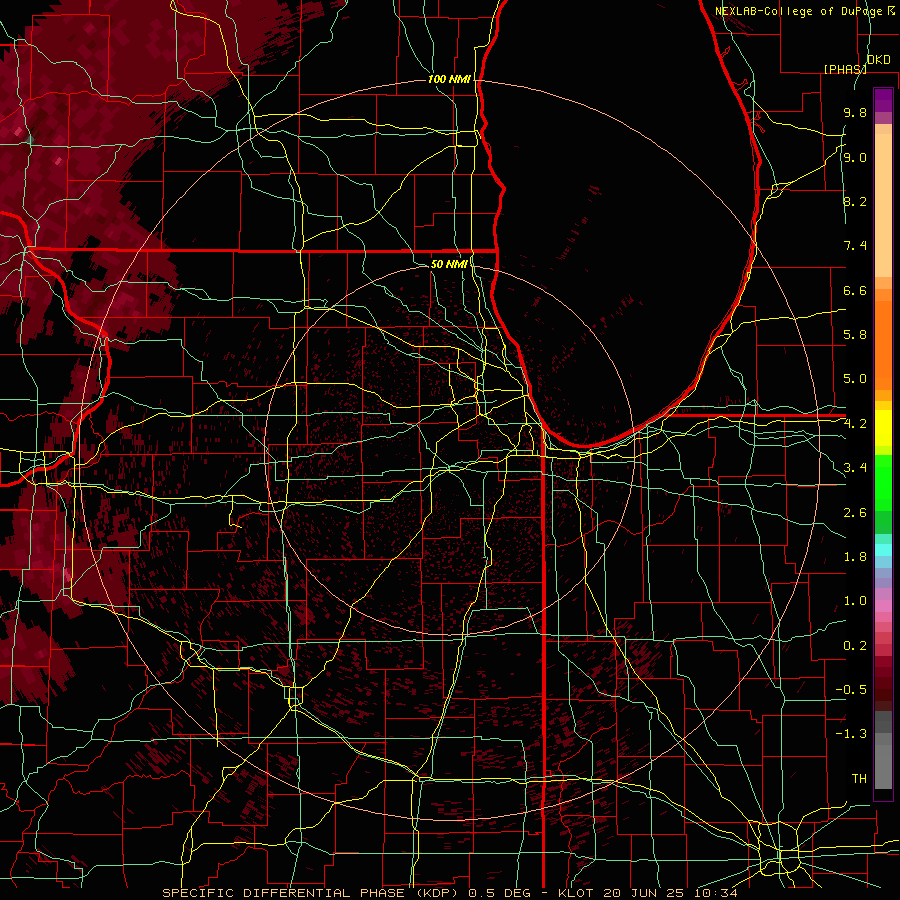Click the 8.2 scale value
Screen dimensions: 900x900
click(855, 201)
